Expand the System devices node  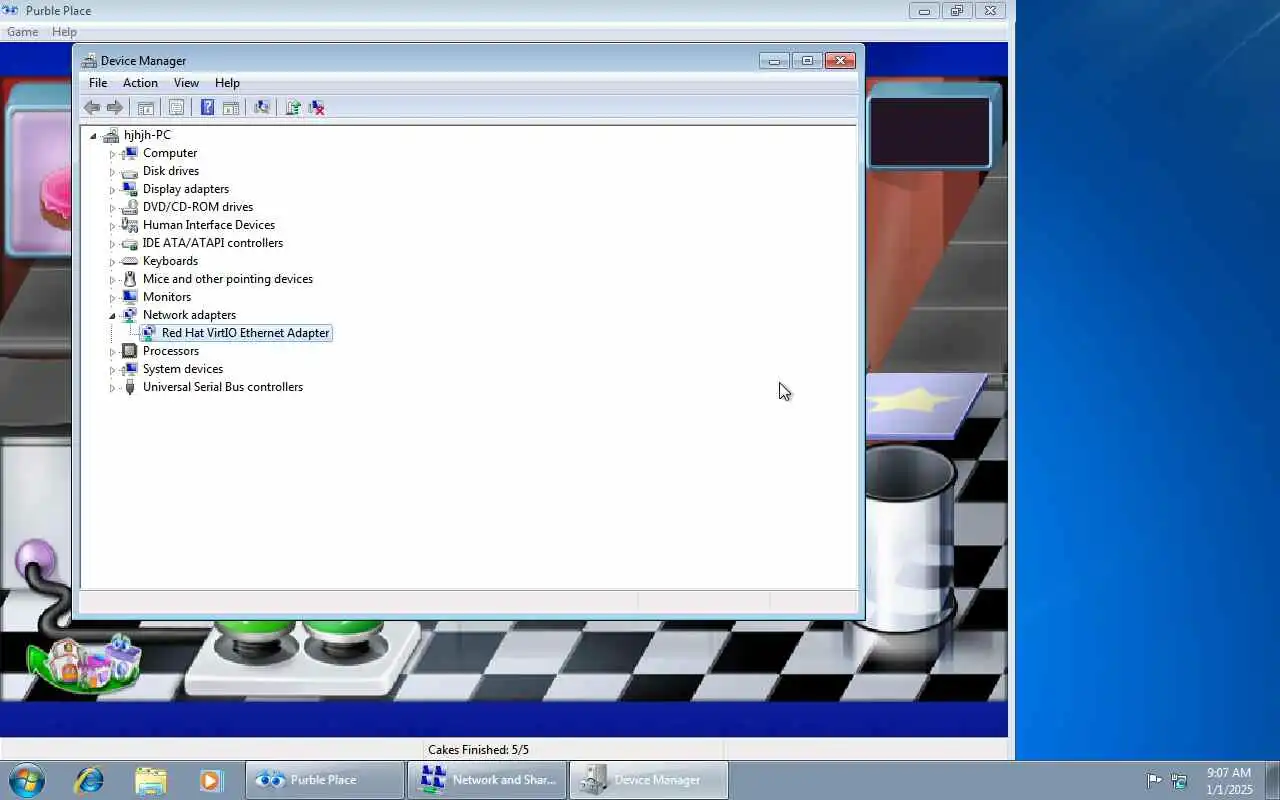[x=112, y=370]
